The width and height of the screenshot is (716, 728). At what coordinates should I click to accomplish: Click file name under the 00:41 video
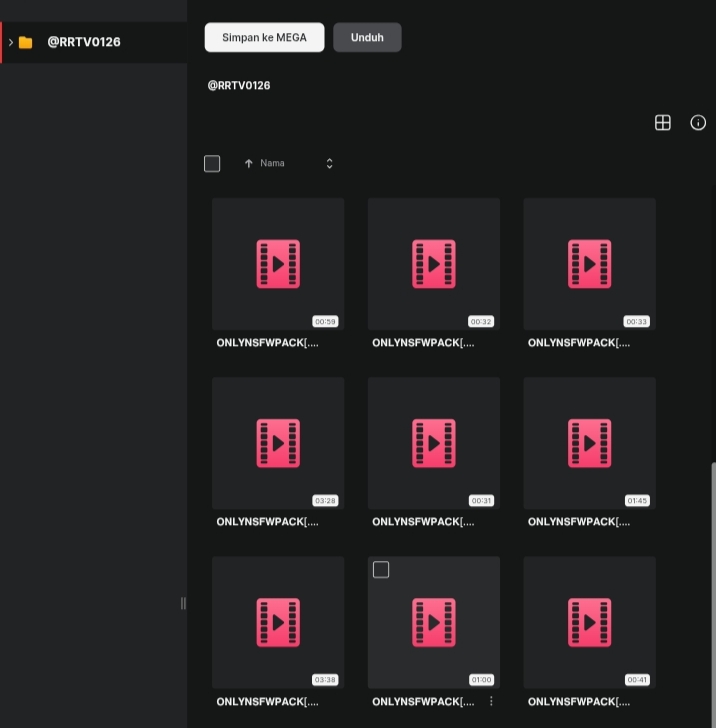(x=579, y=702)
